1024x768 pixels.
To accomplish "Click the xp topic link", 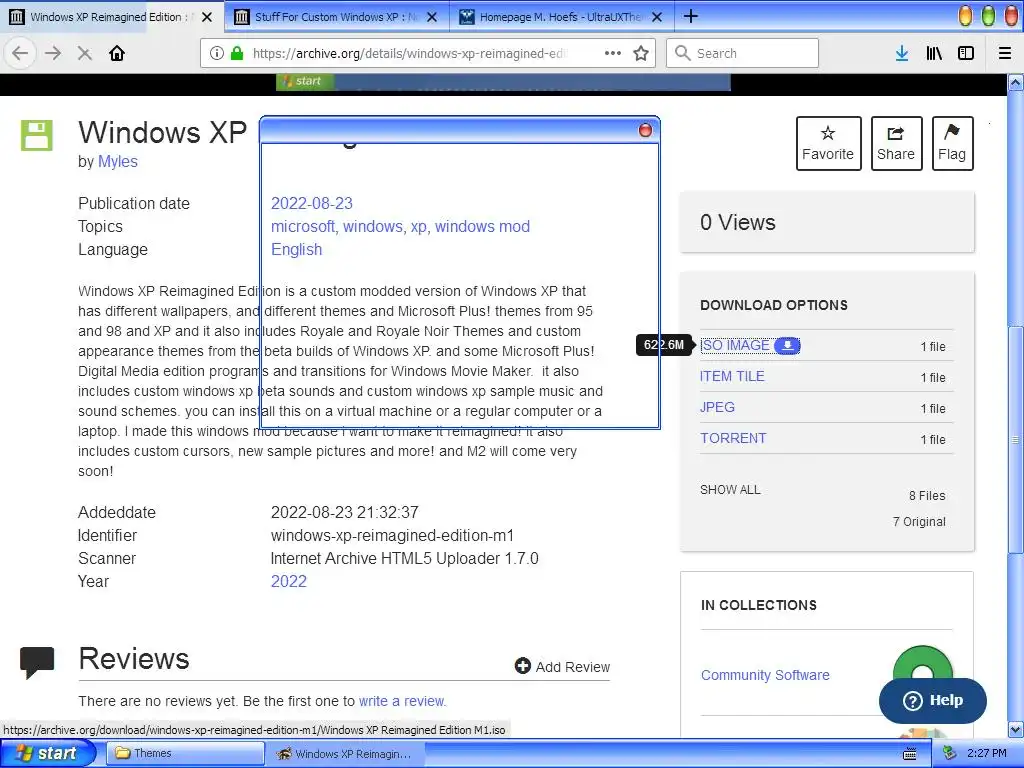I will (419, 226).
